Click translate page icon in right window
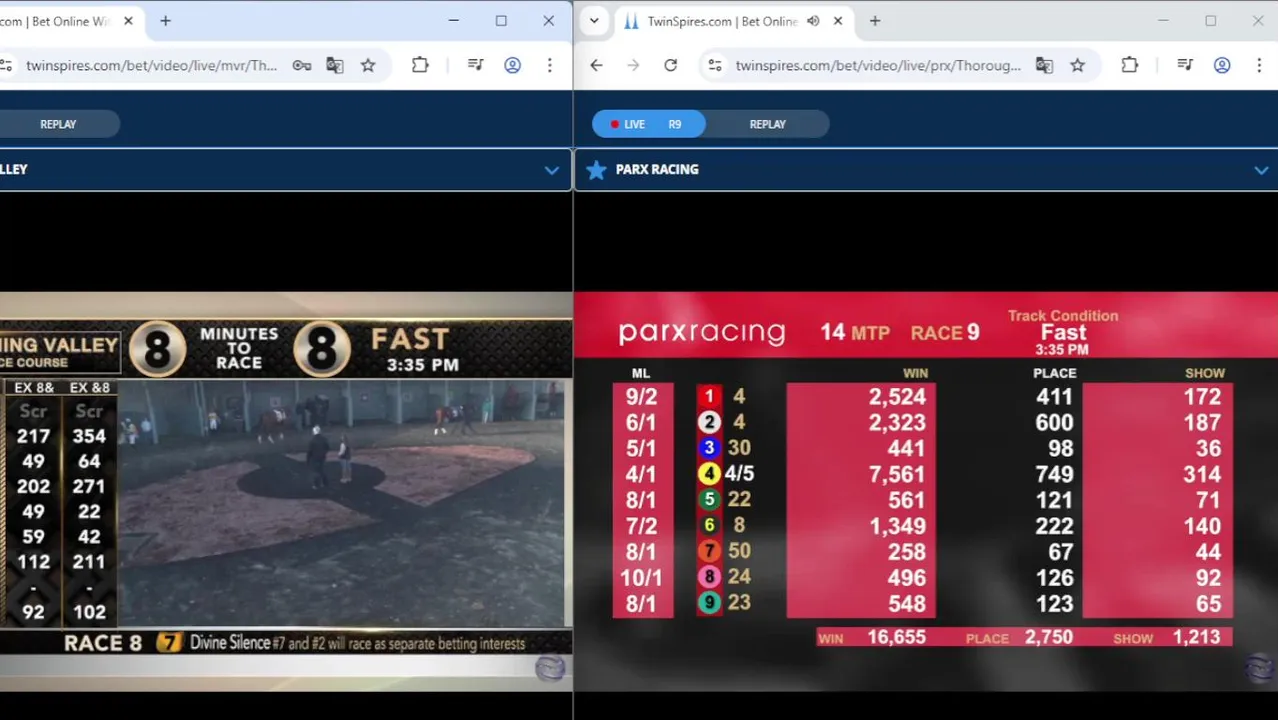1278x720 pixels. coord(1044,65)
